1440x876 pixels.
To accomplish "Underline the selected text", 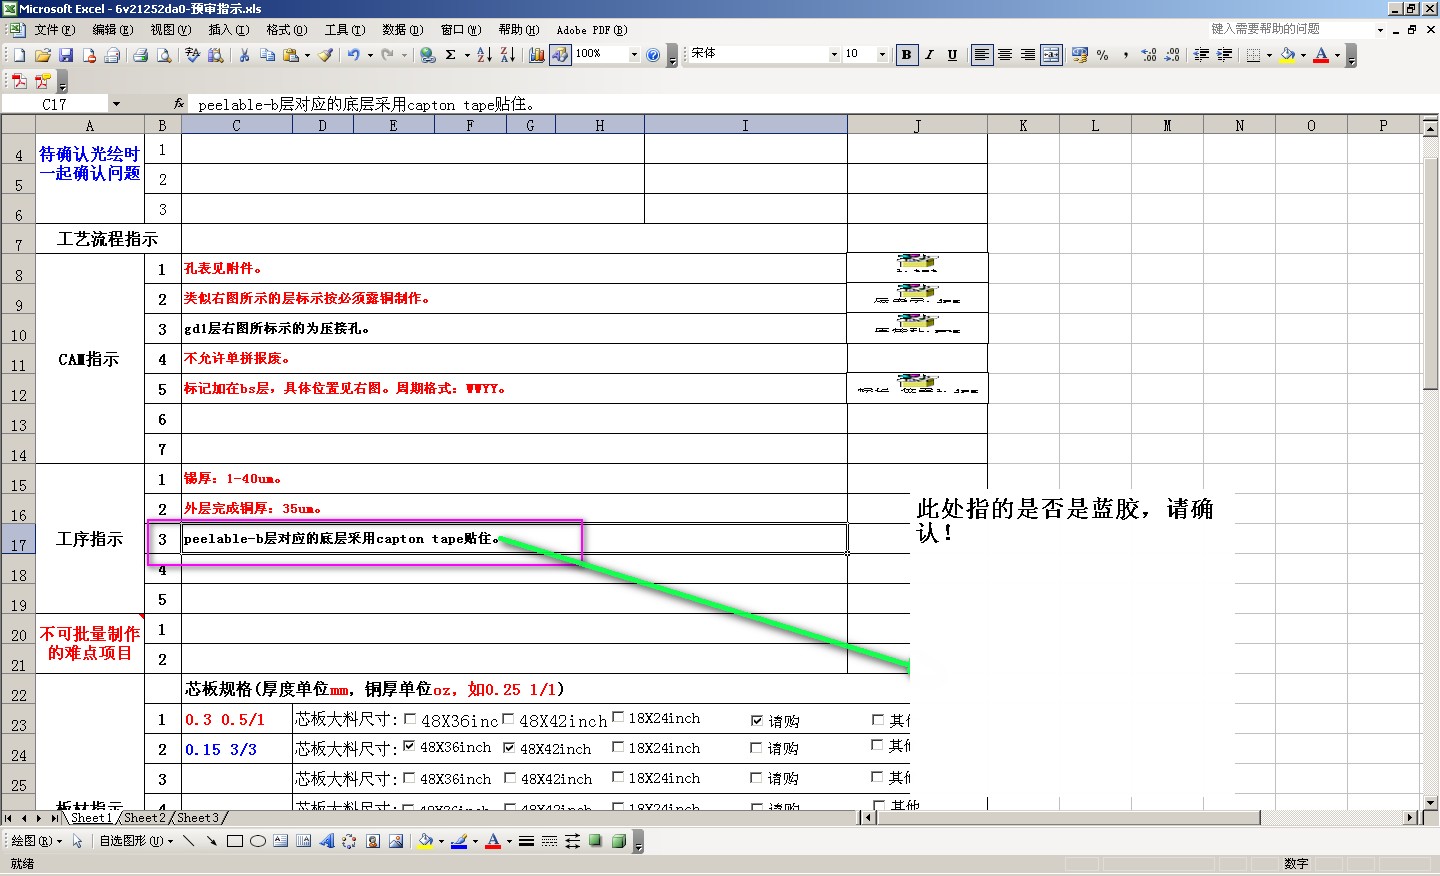I will [952, 55].
